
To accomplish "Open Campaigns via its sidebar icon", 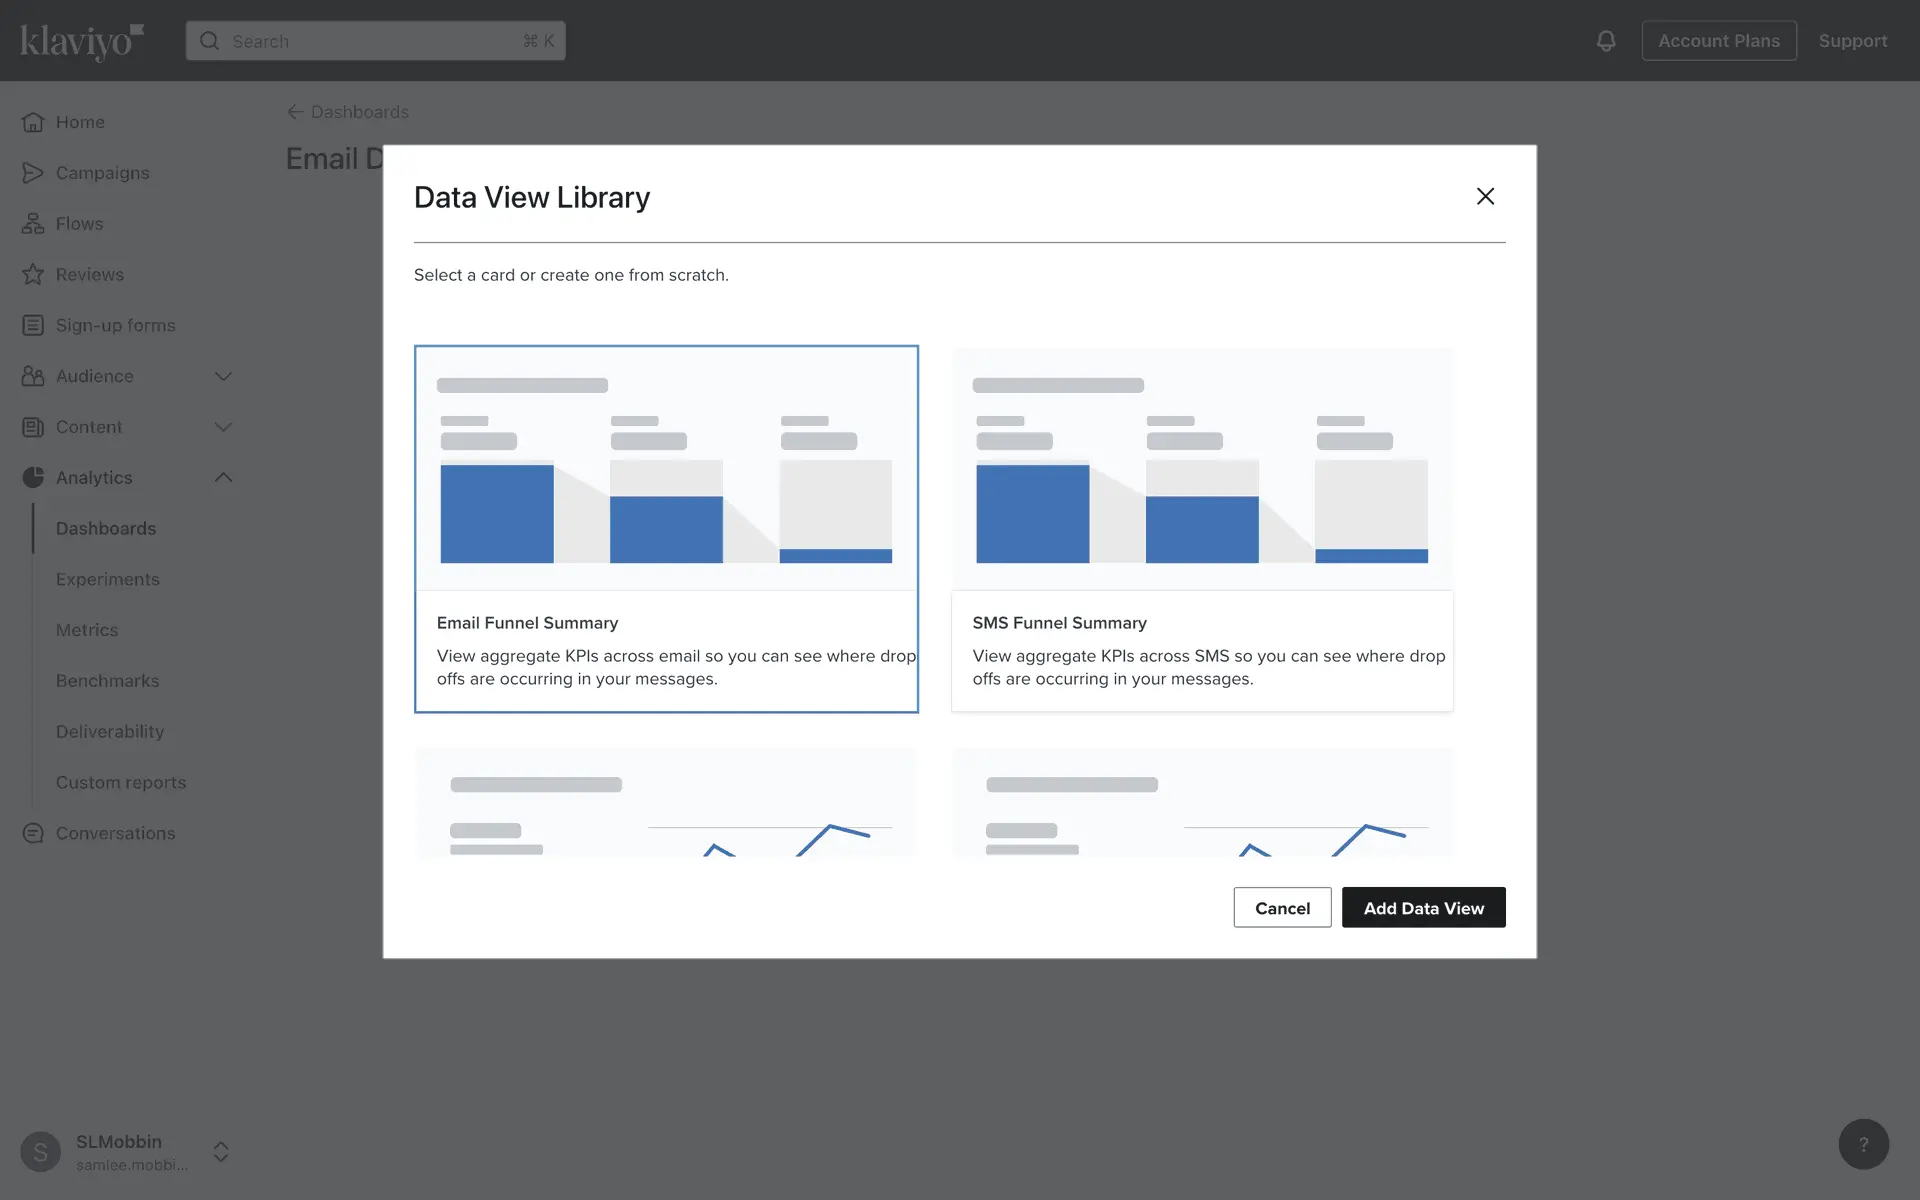I will 33,173.
